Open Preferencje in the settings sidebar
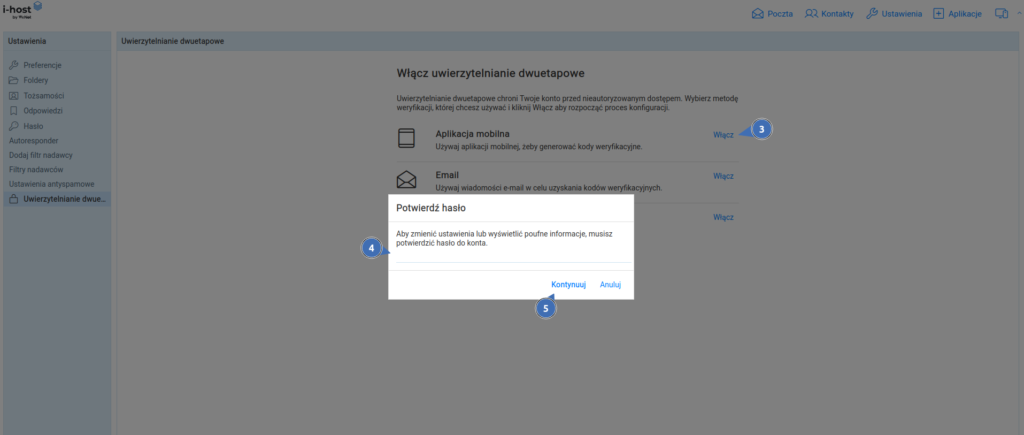Viewport: 1024px width, 435px height. pos(43,64)
